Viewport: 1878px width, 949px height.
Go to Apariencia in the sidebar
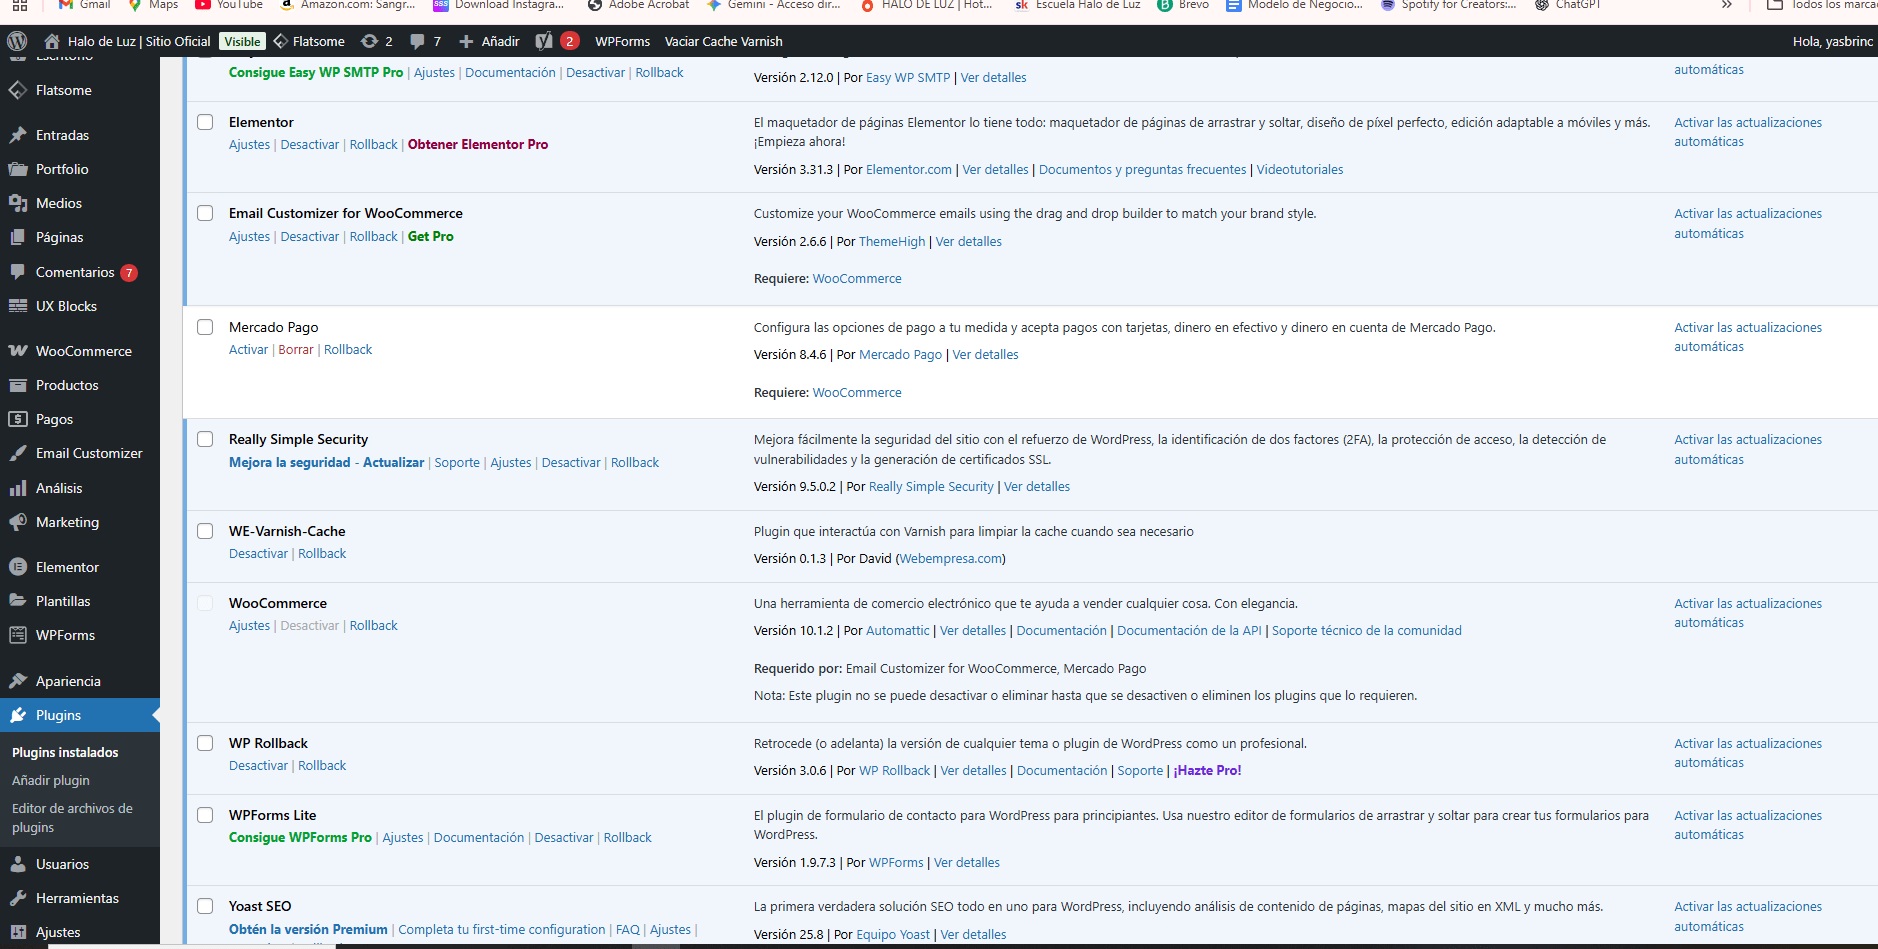pyautogui.click(x=68, y=681)
